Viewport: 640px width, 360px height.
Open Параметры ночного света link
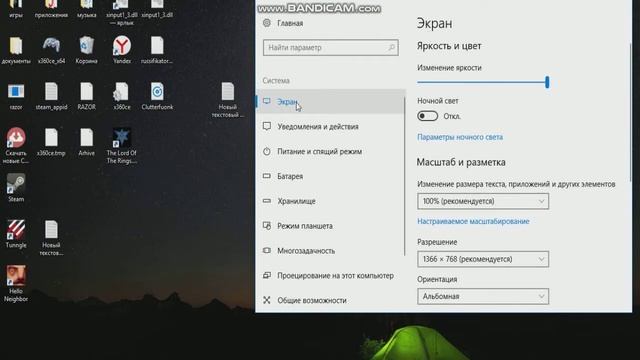(x=460, y=137)
